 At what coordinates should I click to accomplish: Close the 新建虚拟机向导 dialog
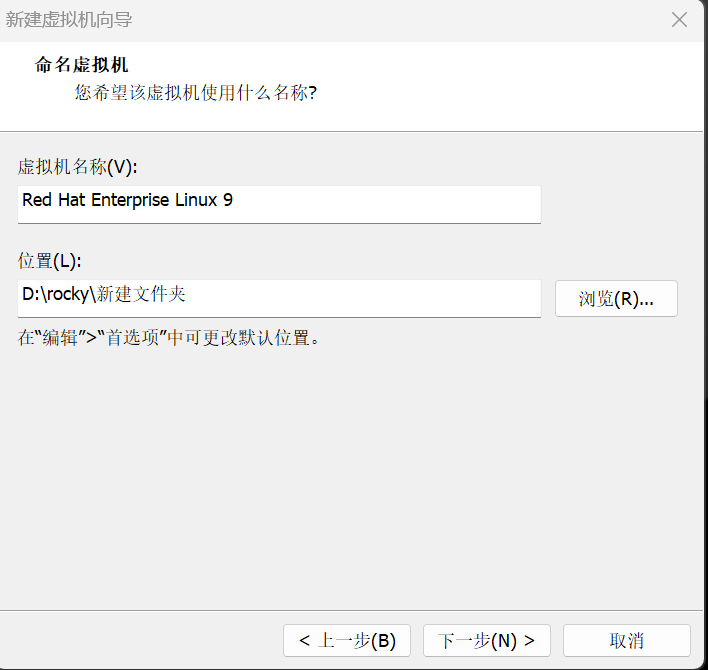(679, 20)
